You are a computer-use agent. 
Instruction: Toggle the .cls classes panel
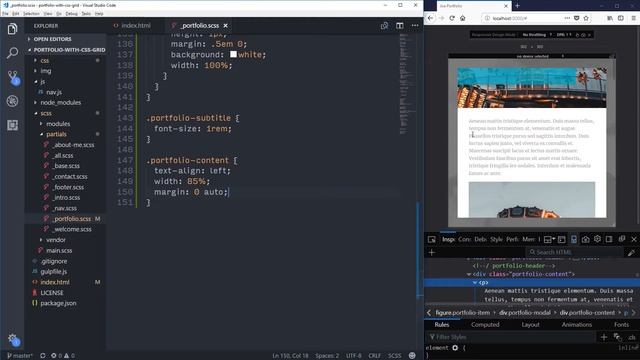631,337
